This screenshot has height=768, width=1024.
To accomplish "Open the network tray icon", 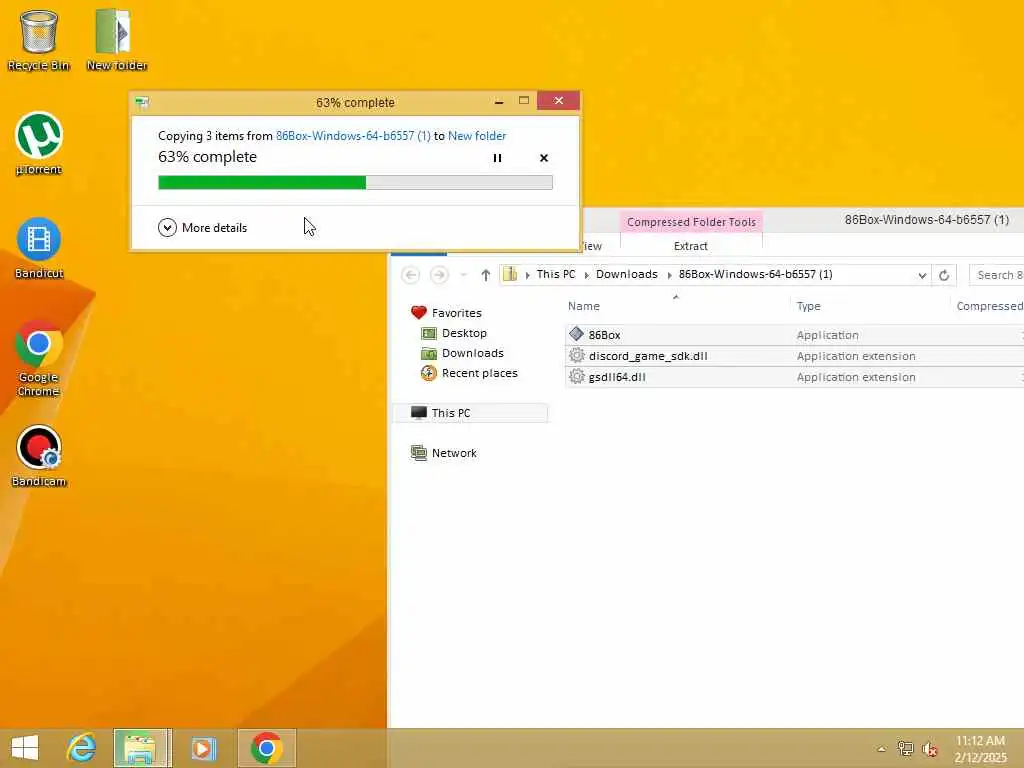I will (905, 748).
